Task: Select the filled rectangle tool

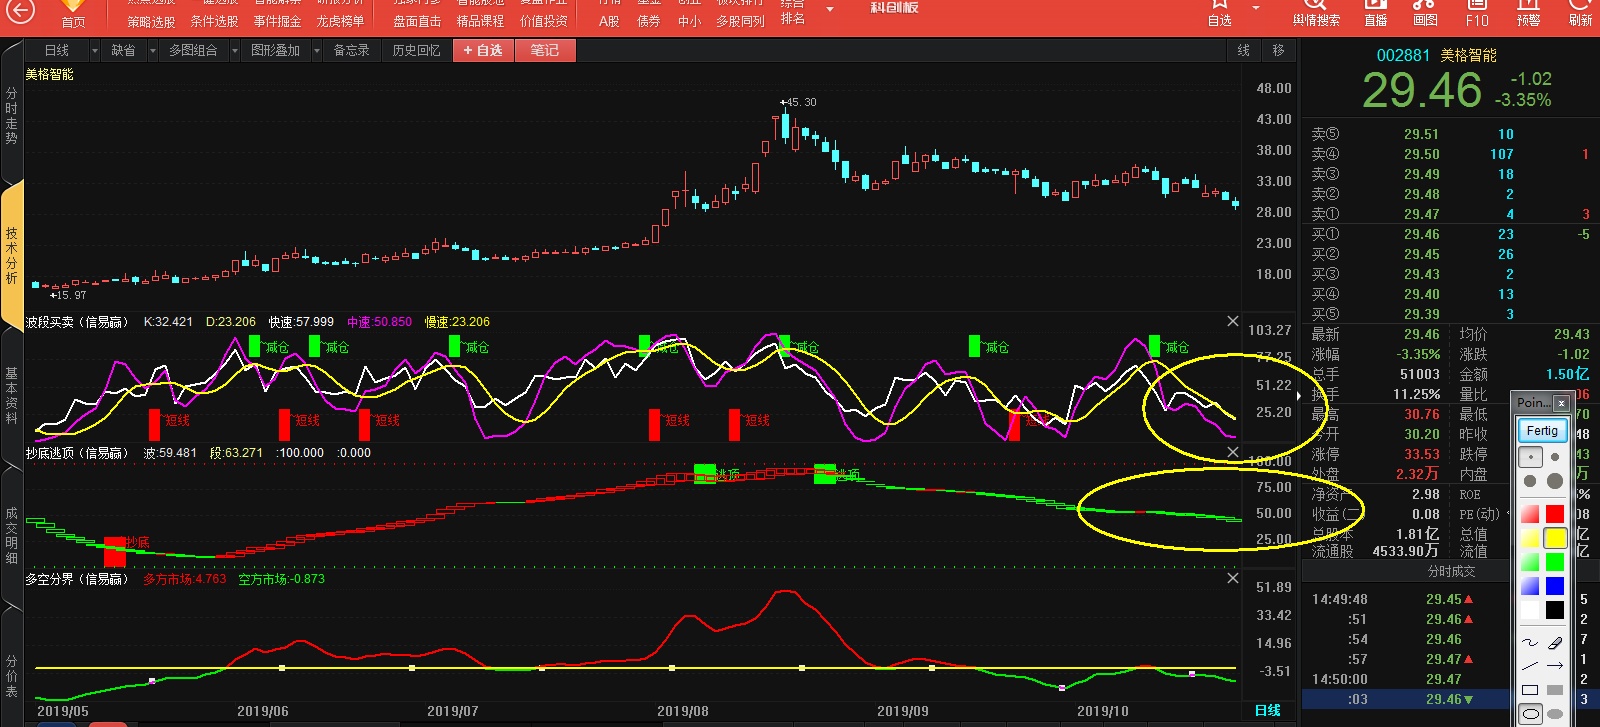Action: [1555, 690]
